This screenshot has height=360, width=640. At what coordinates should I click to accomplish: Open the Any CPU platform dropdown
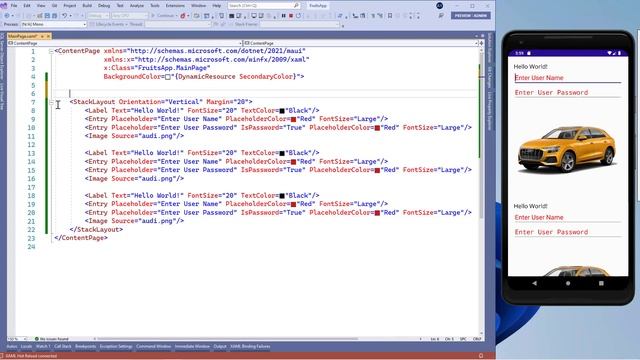129,16
